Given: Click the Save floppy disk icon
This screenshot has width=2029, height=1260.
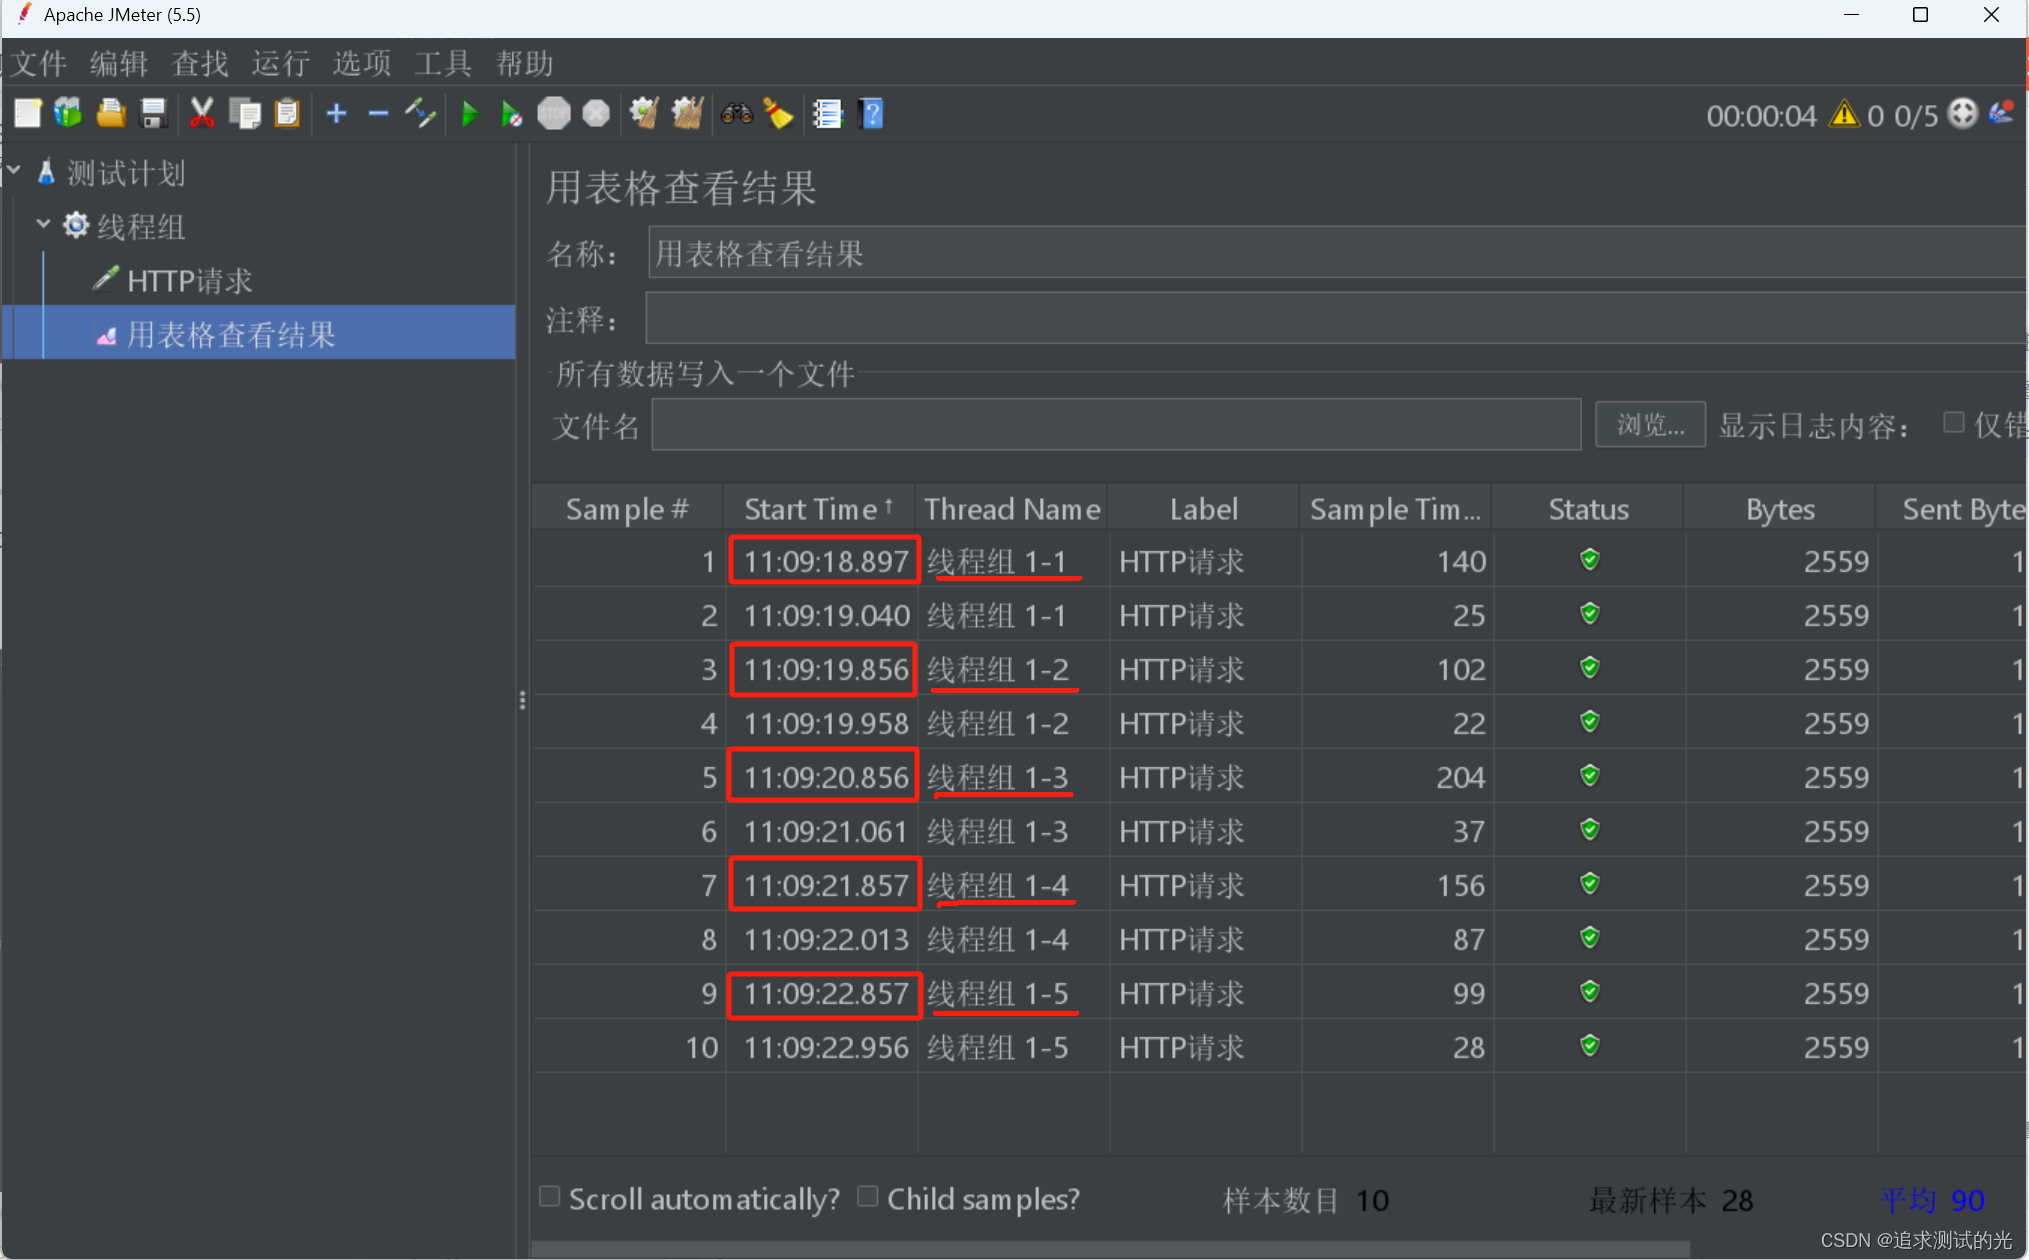Looking at the screenshot, I should [x=153, y=114].
